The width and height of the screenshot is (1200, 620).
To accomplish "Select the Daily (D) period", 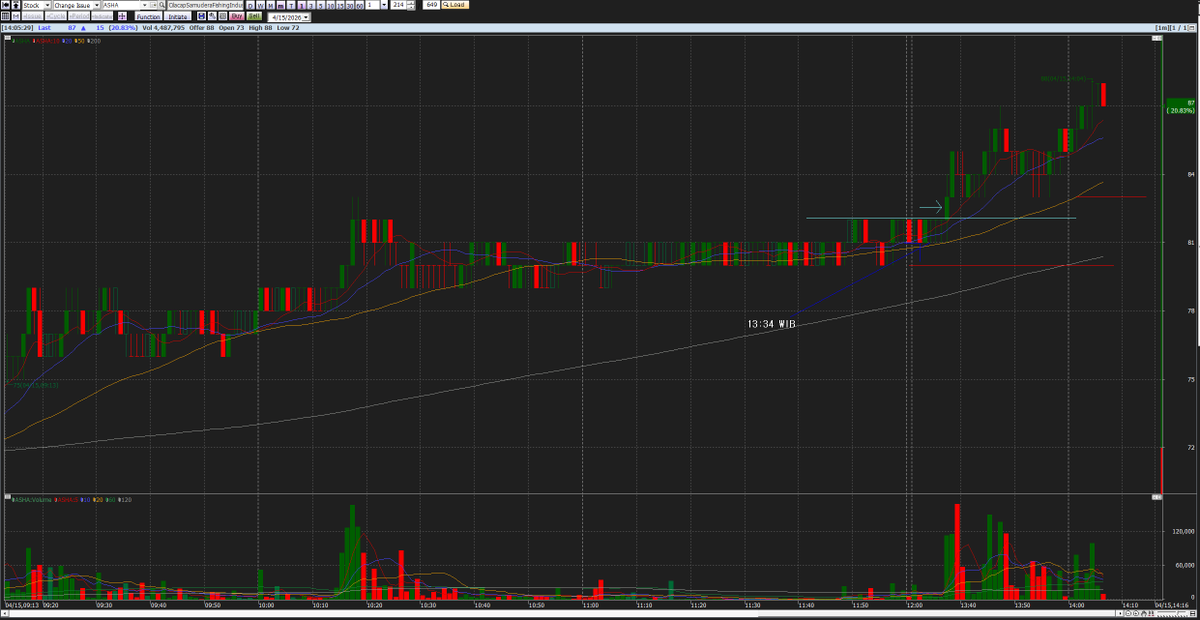I will [251, 6].
